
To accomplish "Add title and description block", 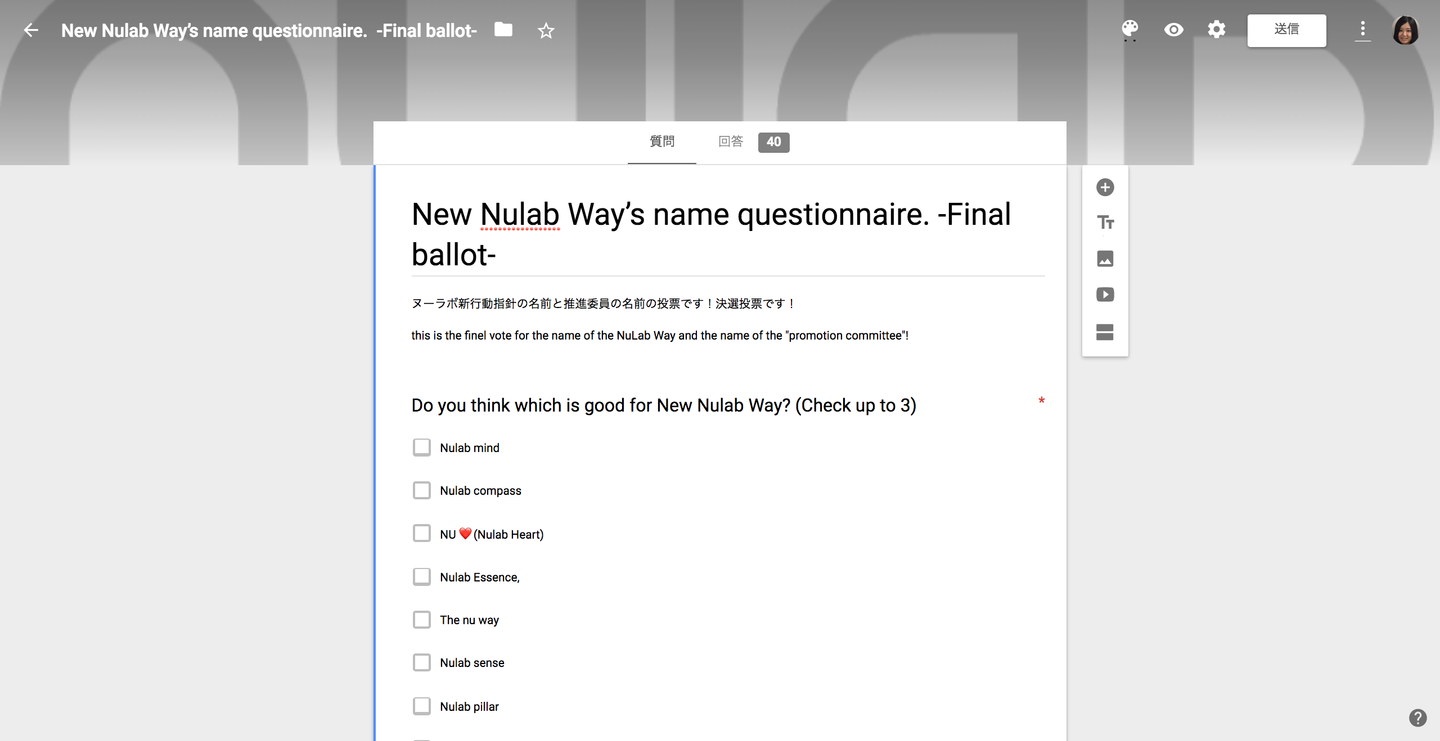I will (1105, 223).
